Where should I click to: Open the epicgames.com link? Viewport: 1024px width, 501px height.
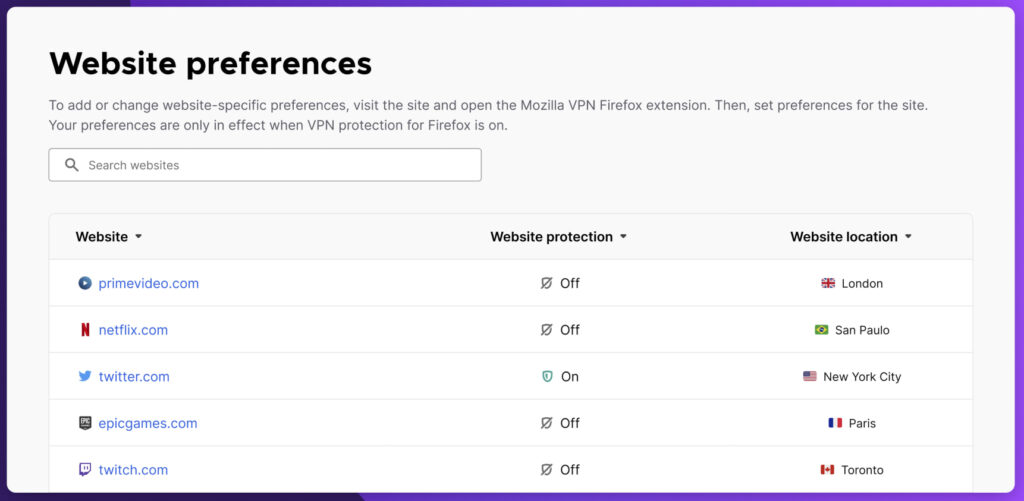coord(148,423)
